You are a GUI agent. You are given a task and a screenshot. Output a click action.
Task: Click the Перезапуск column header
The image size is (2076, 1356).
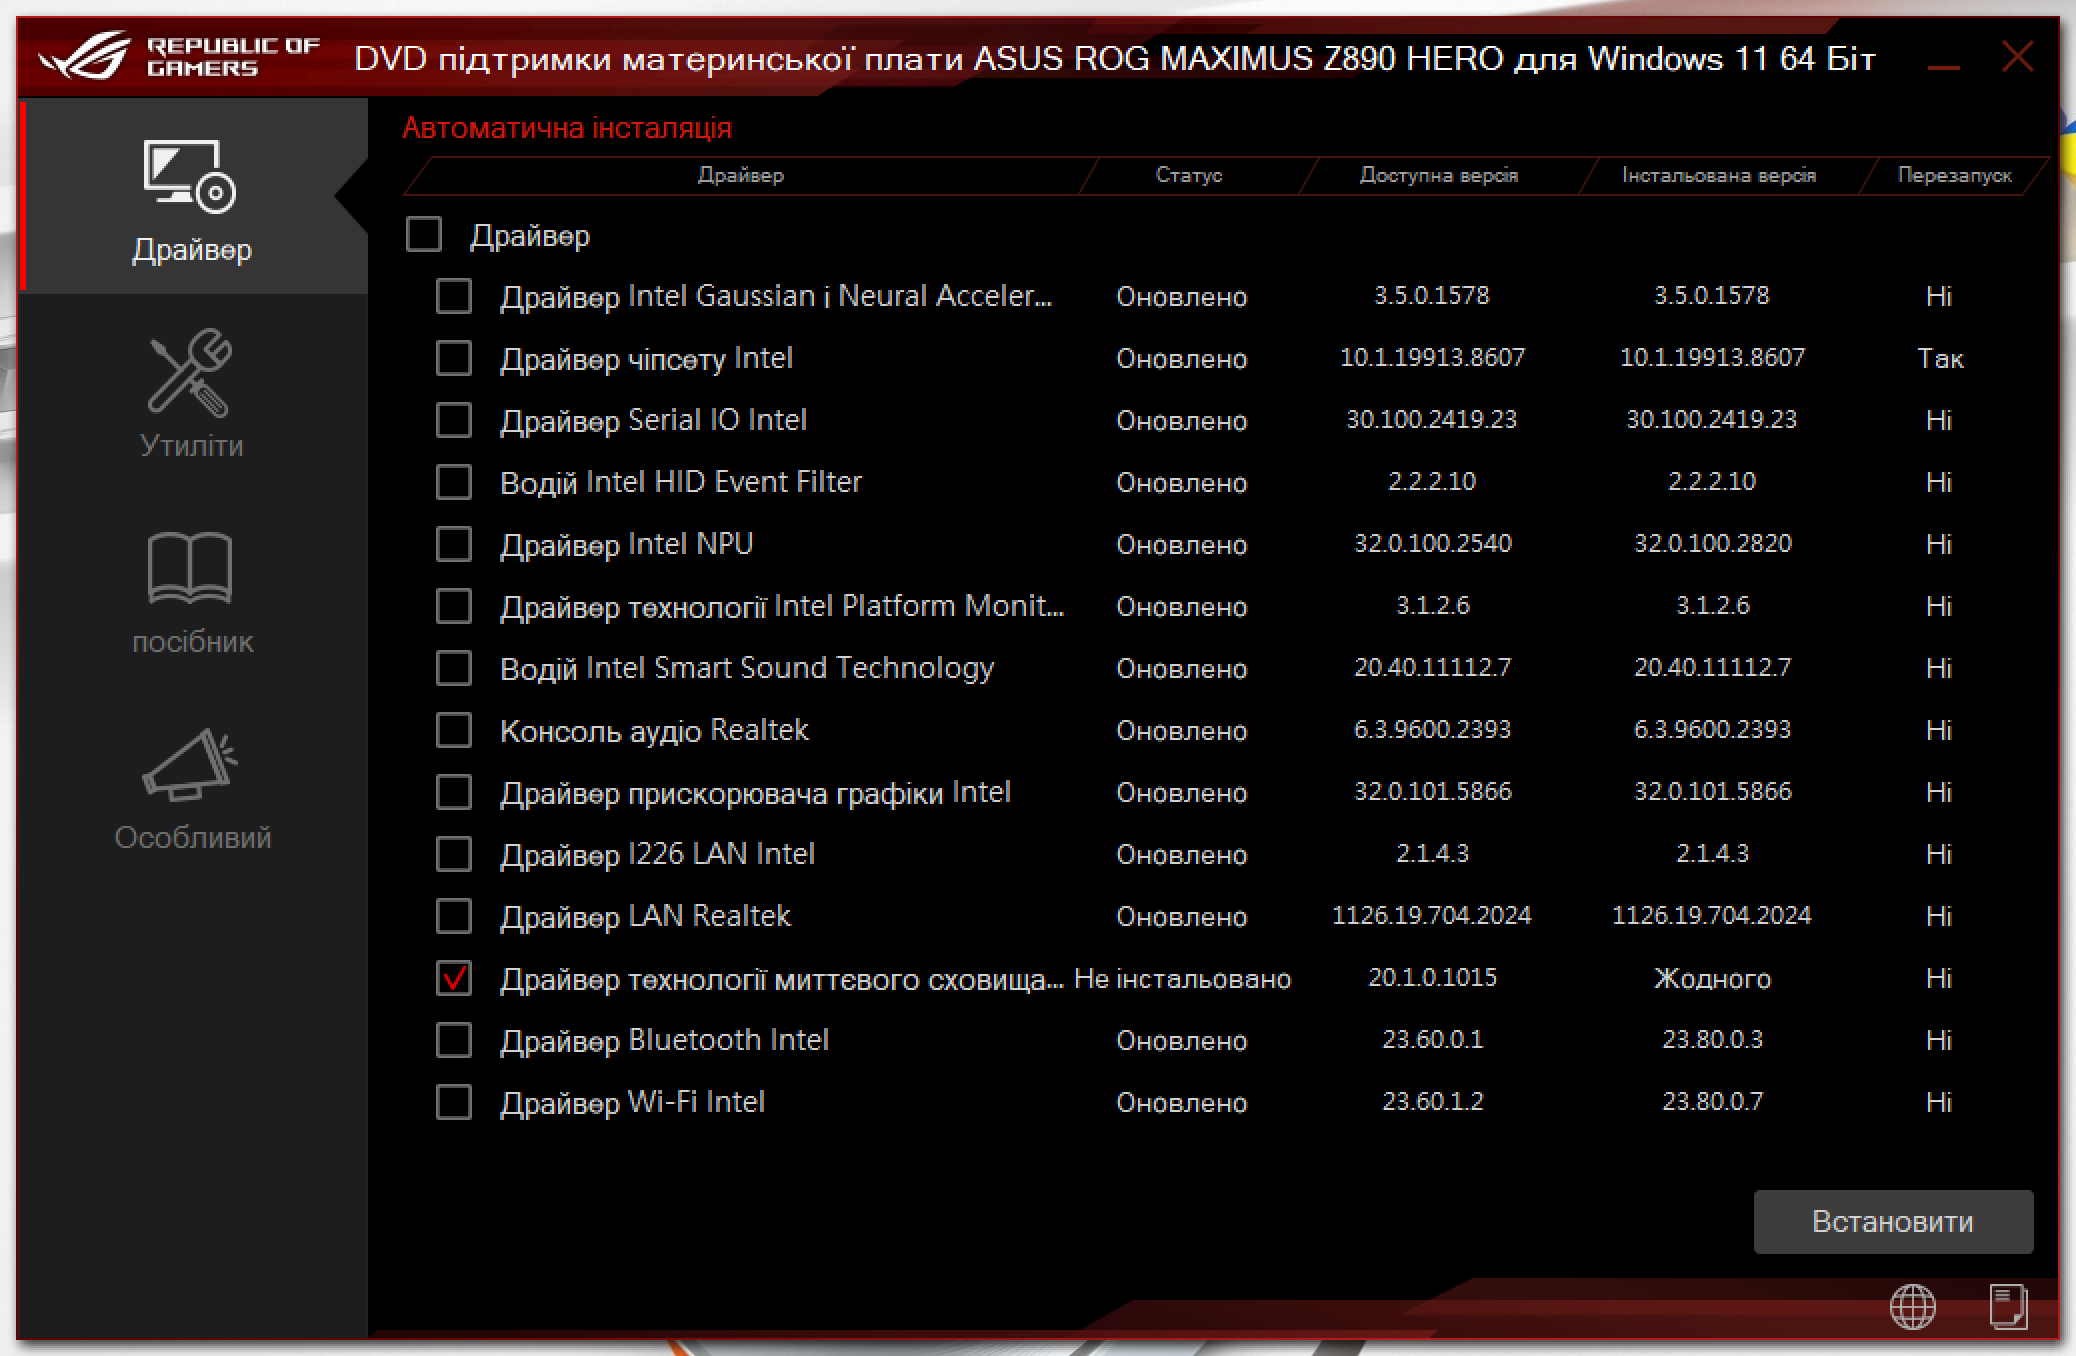[1954, 175]
